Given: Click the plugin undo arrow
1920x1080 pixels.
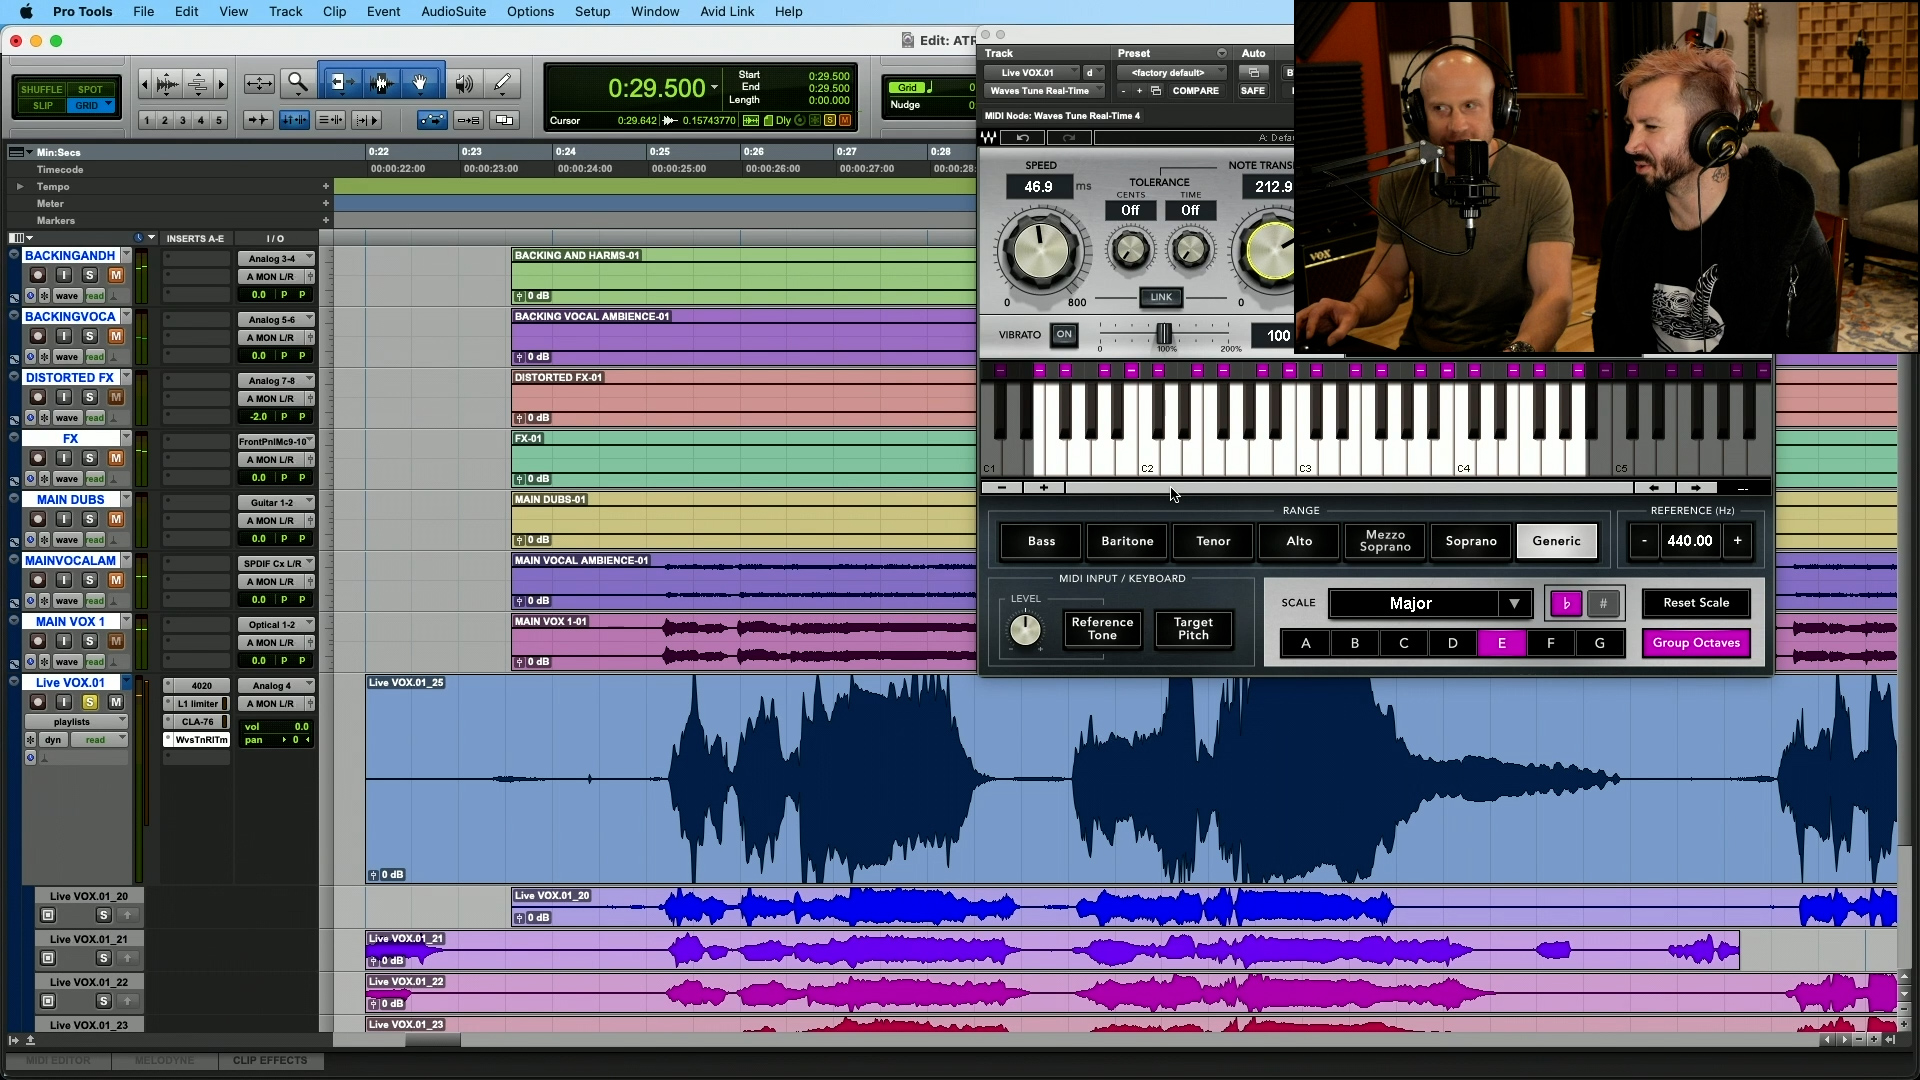Looking at the screenshot, I should tap(1023, 137).
